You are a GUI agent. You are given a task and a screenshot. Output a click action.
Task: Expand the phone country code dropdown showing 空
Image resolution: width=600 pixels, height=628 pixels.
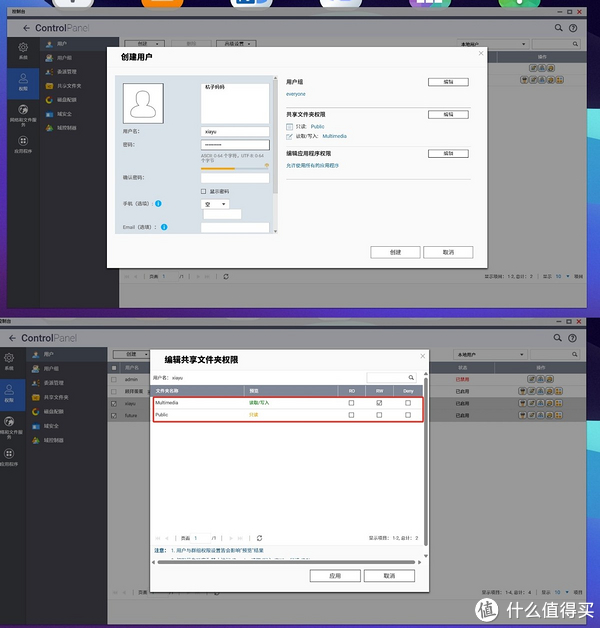point(215,203)
